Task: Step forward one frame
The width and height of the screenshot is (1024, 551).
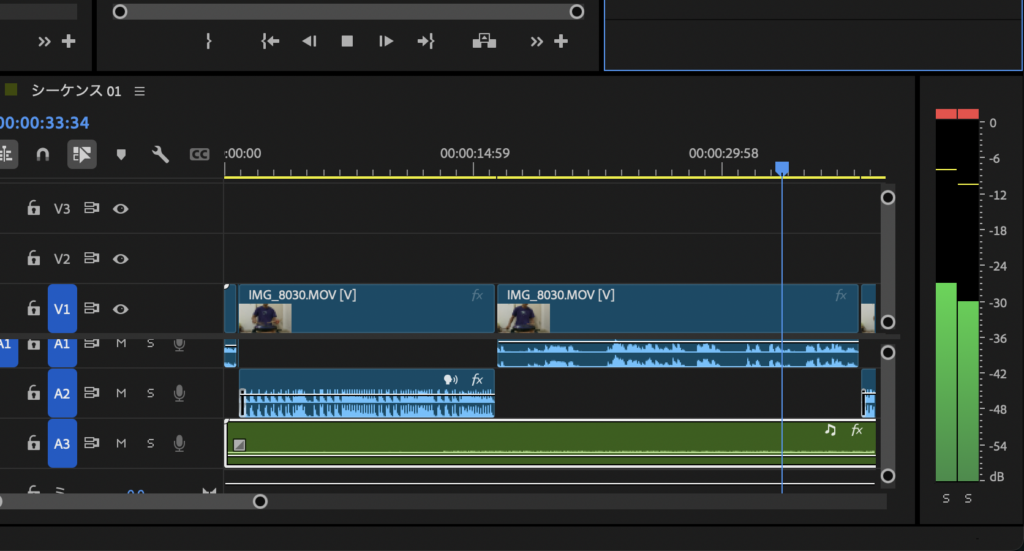Action: 386,41
